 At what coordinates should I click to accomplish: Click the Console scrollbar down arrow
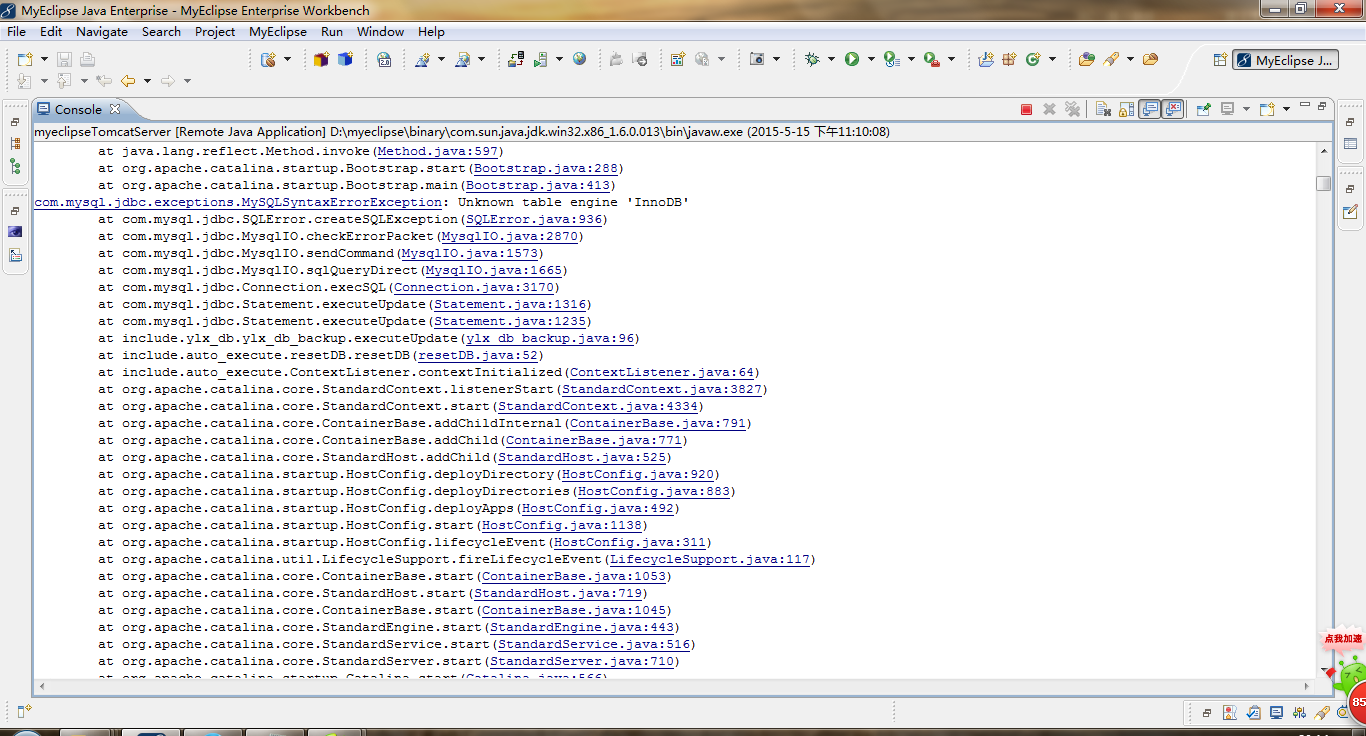pos(1323,668)
